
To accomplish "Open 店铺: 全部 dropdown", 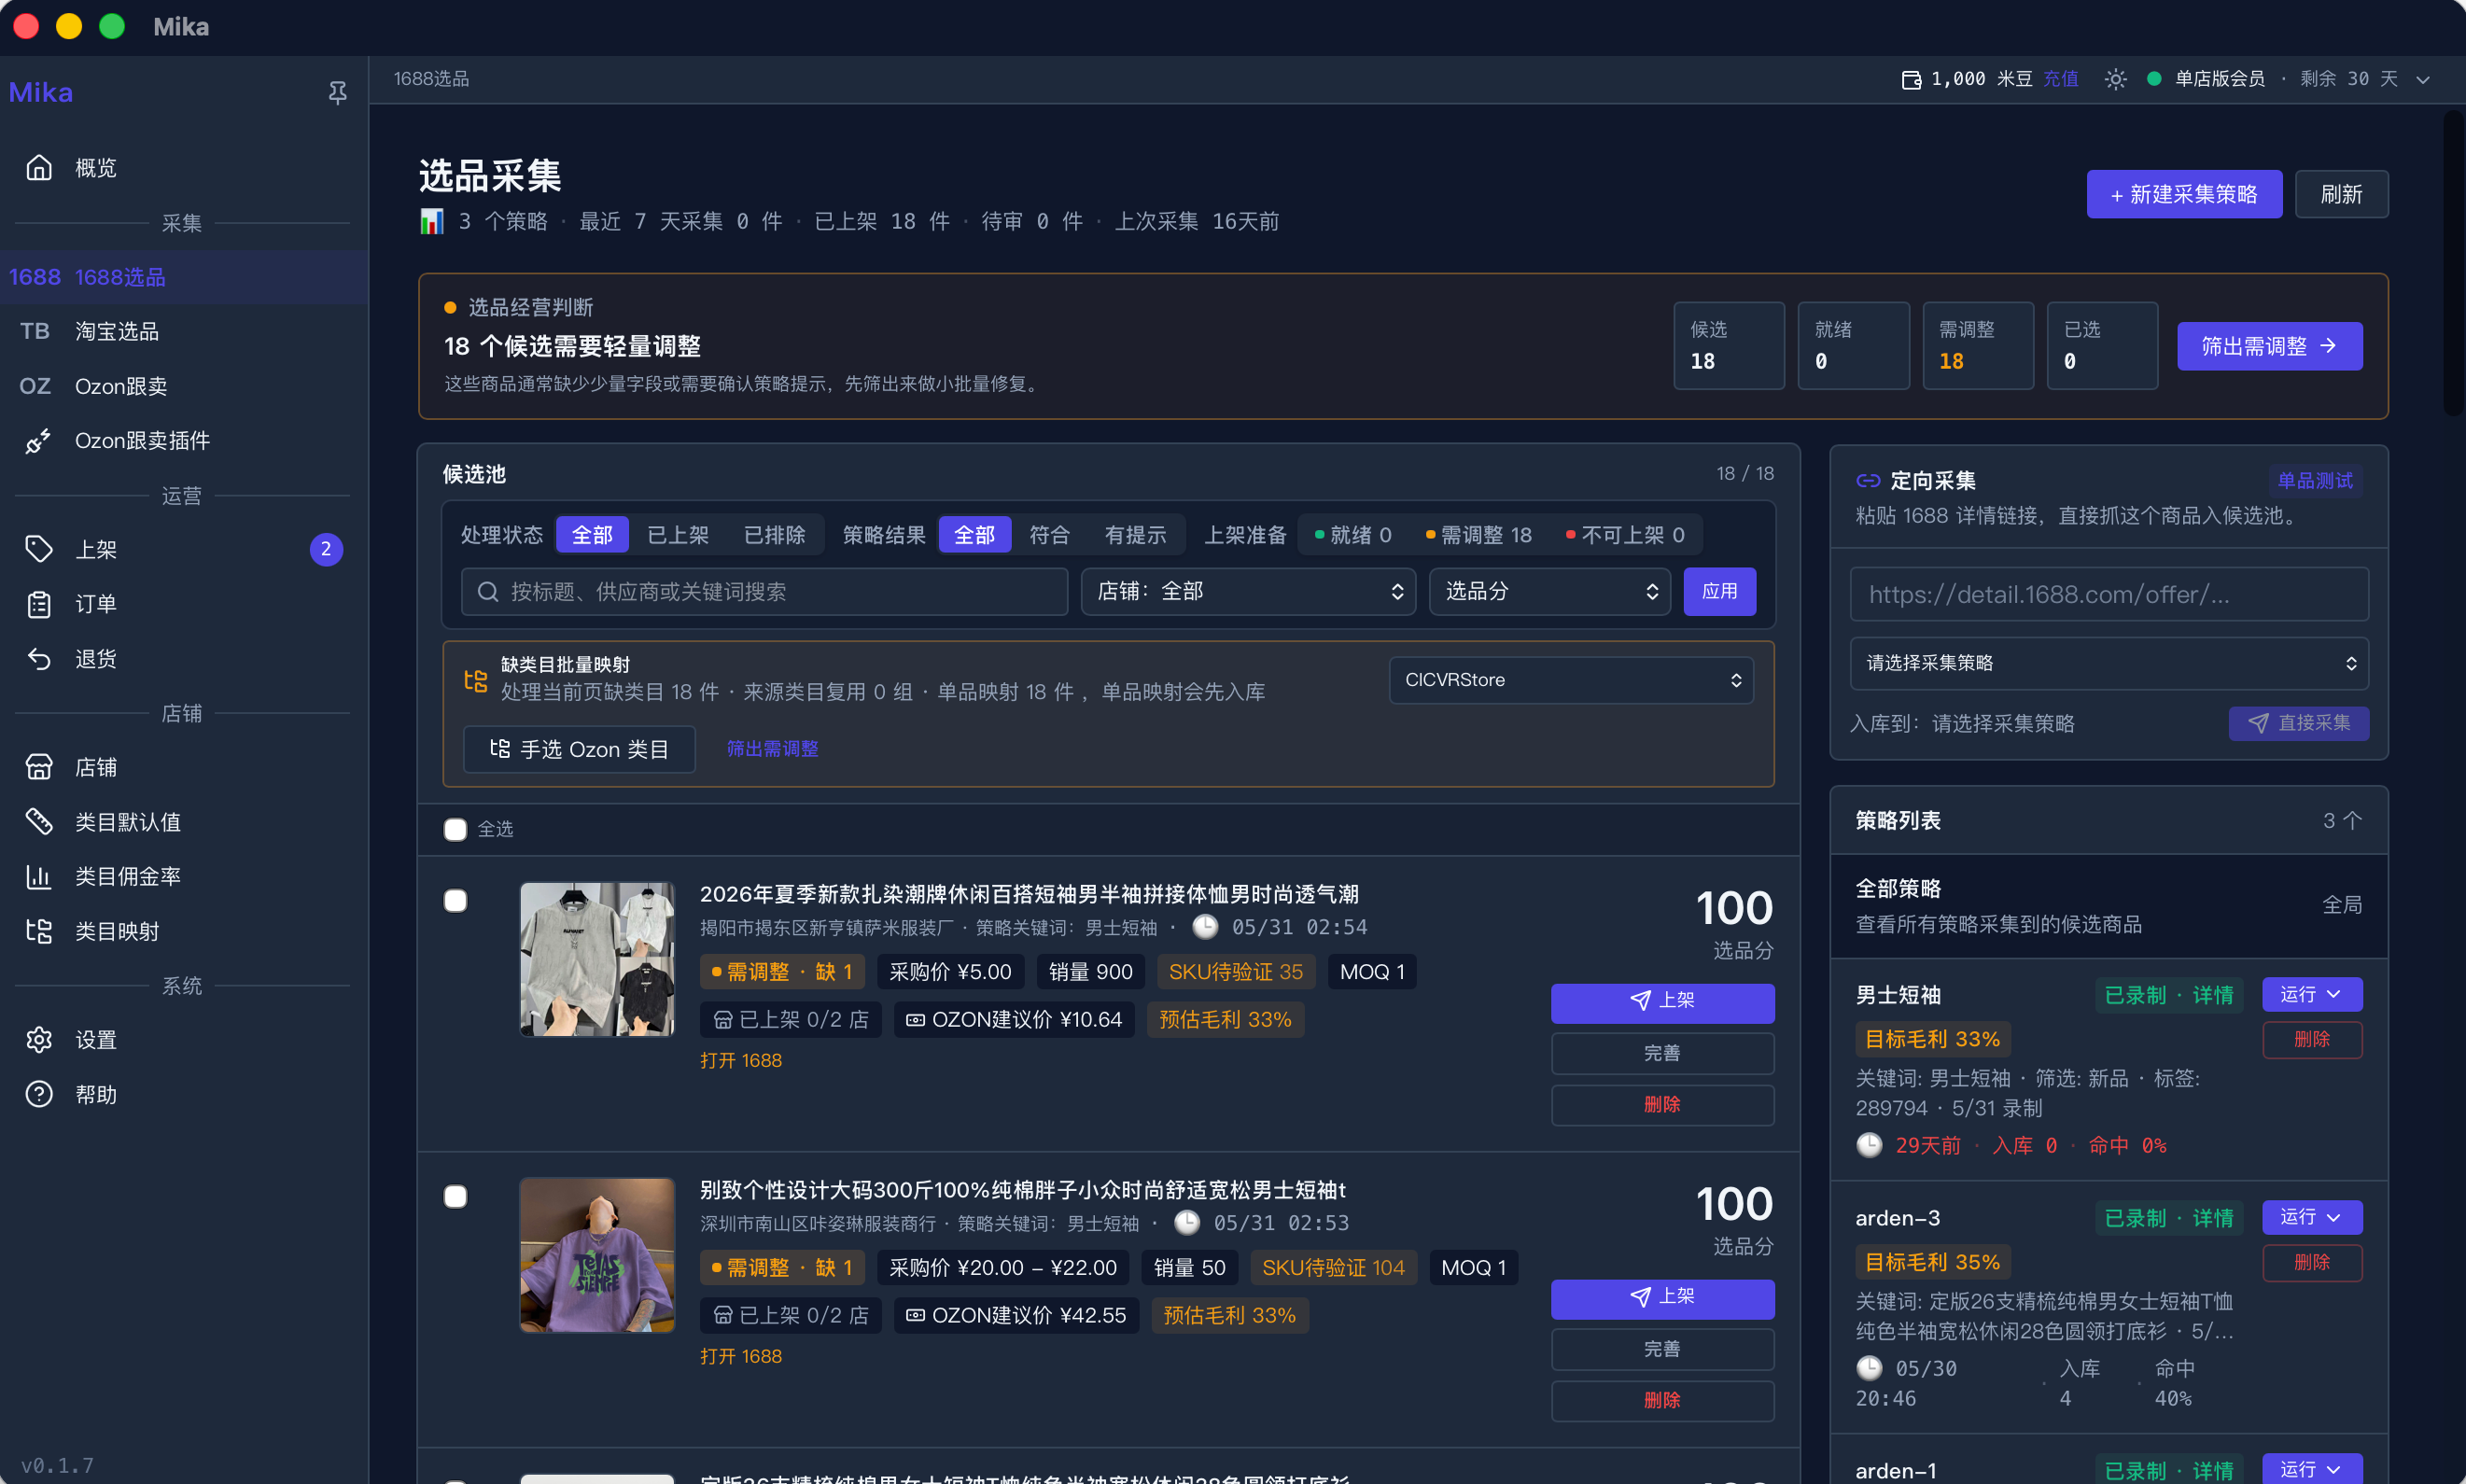I will [x=1248, y=592].
